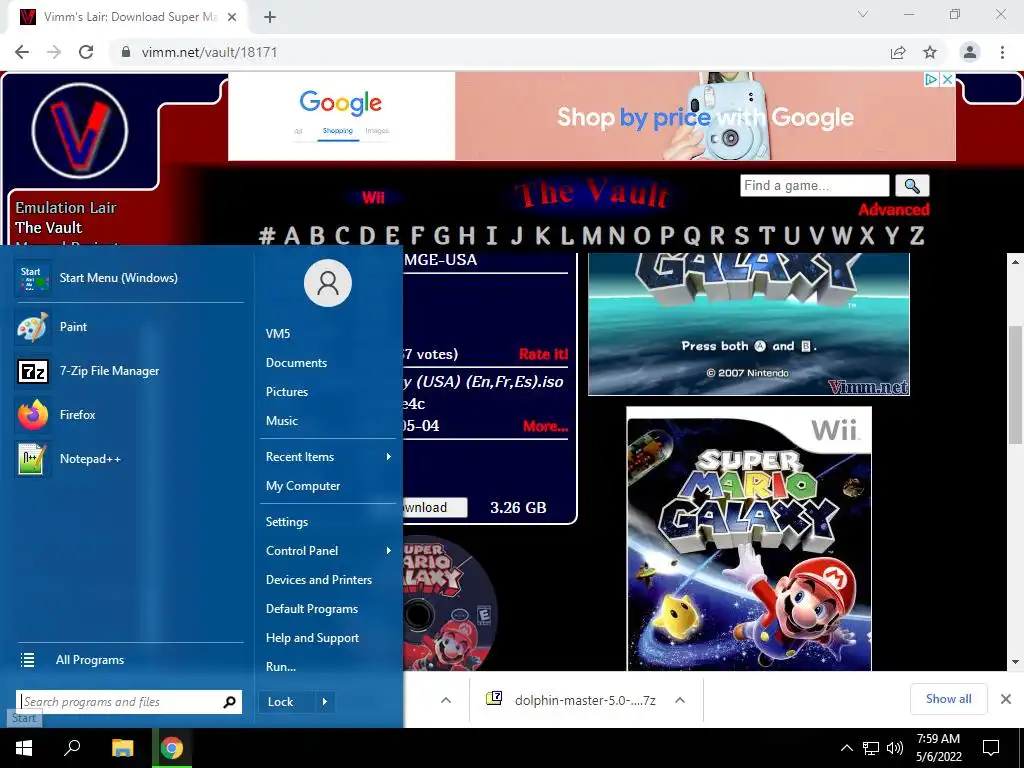Screen dimensions: 1024x768
Task: Open Chrome three-dot menu
Action: (1002, 52)
